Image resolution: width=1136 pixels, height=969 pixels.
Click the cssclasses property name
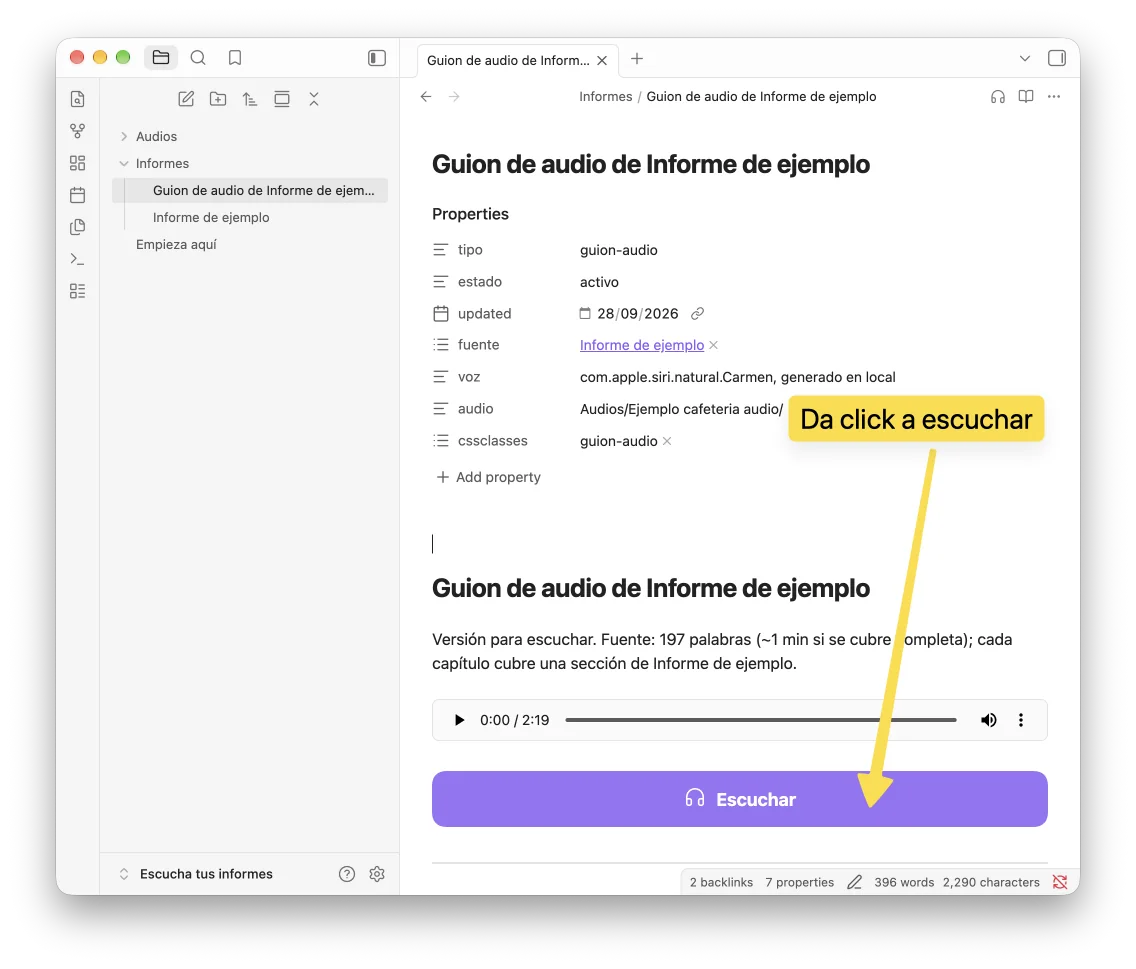(x=493, y=441)
